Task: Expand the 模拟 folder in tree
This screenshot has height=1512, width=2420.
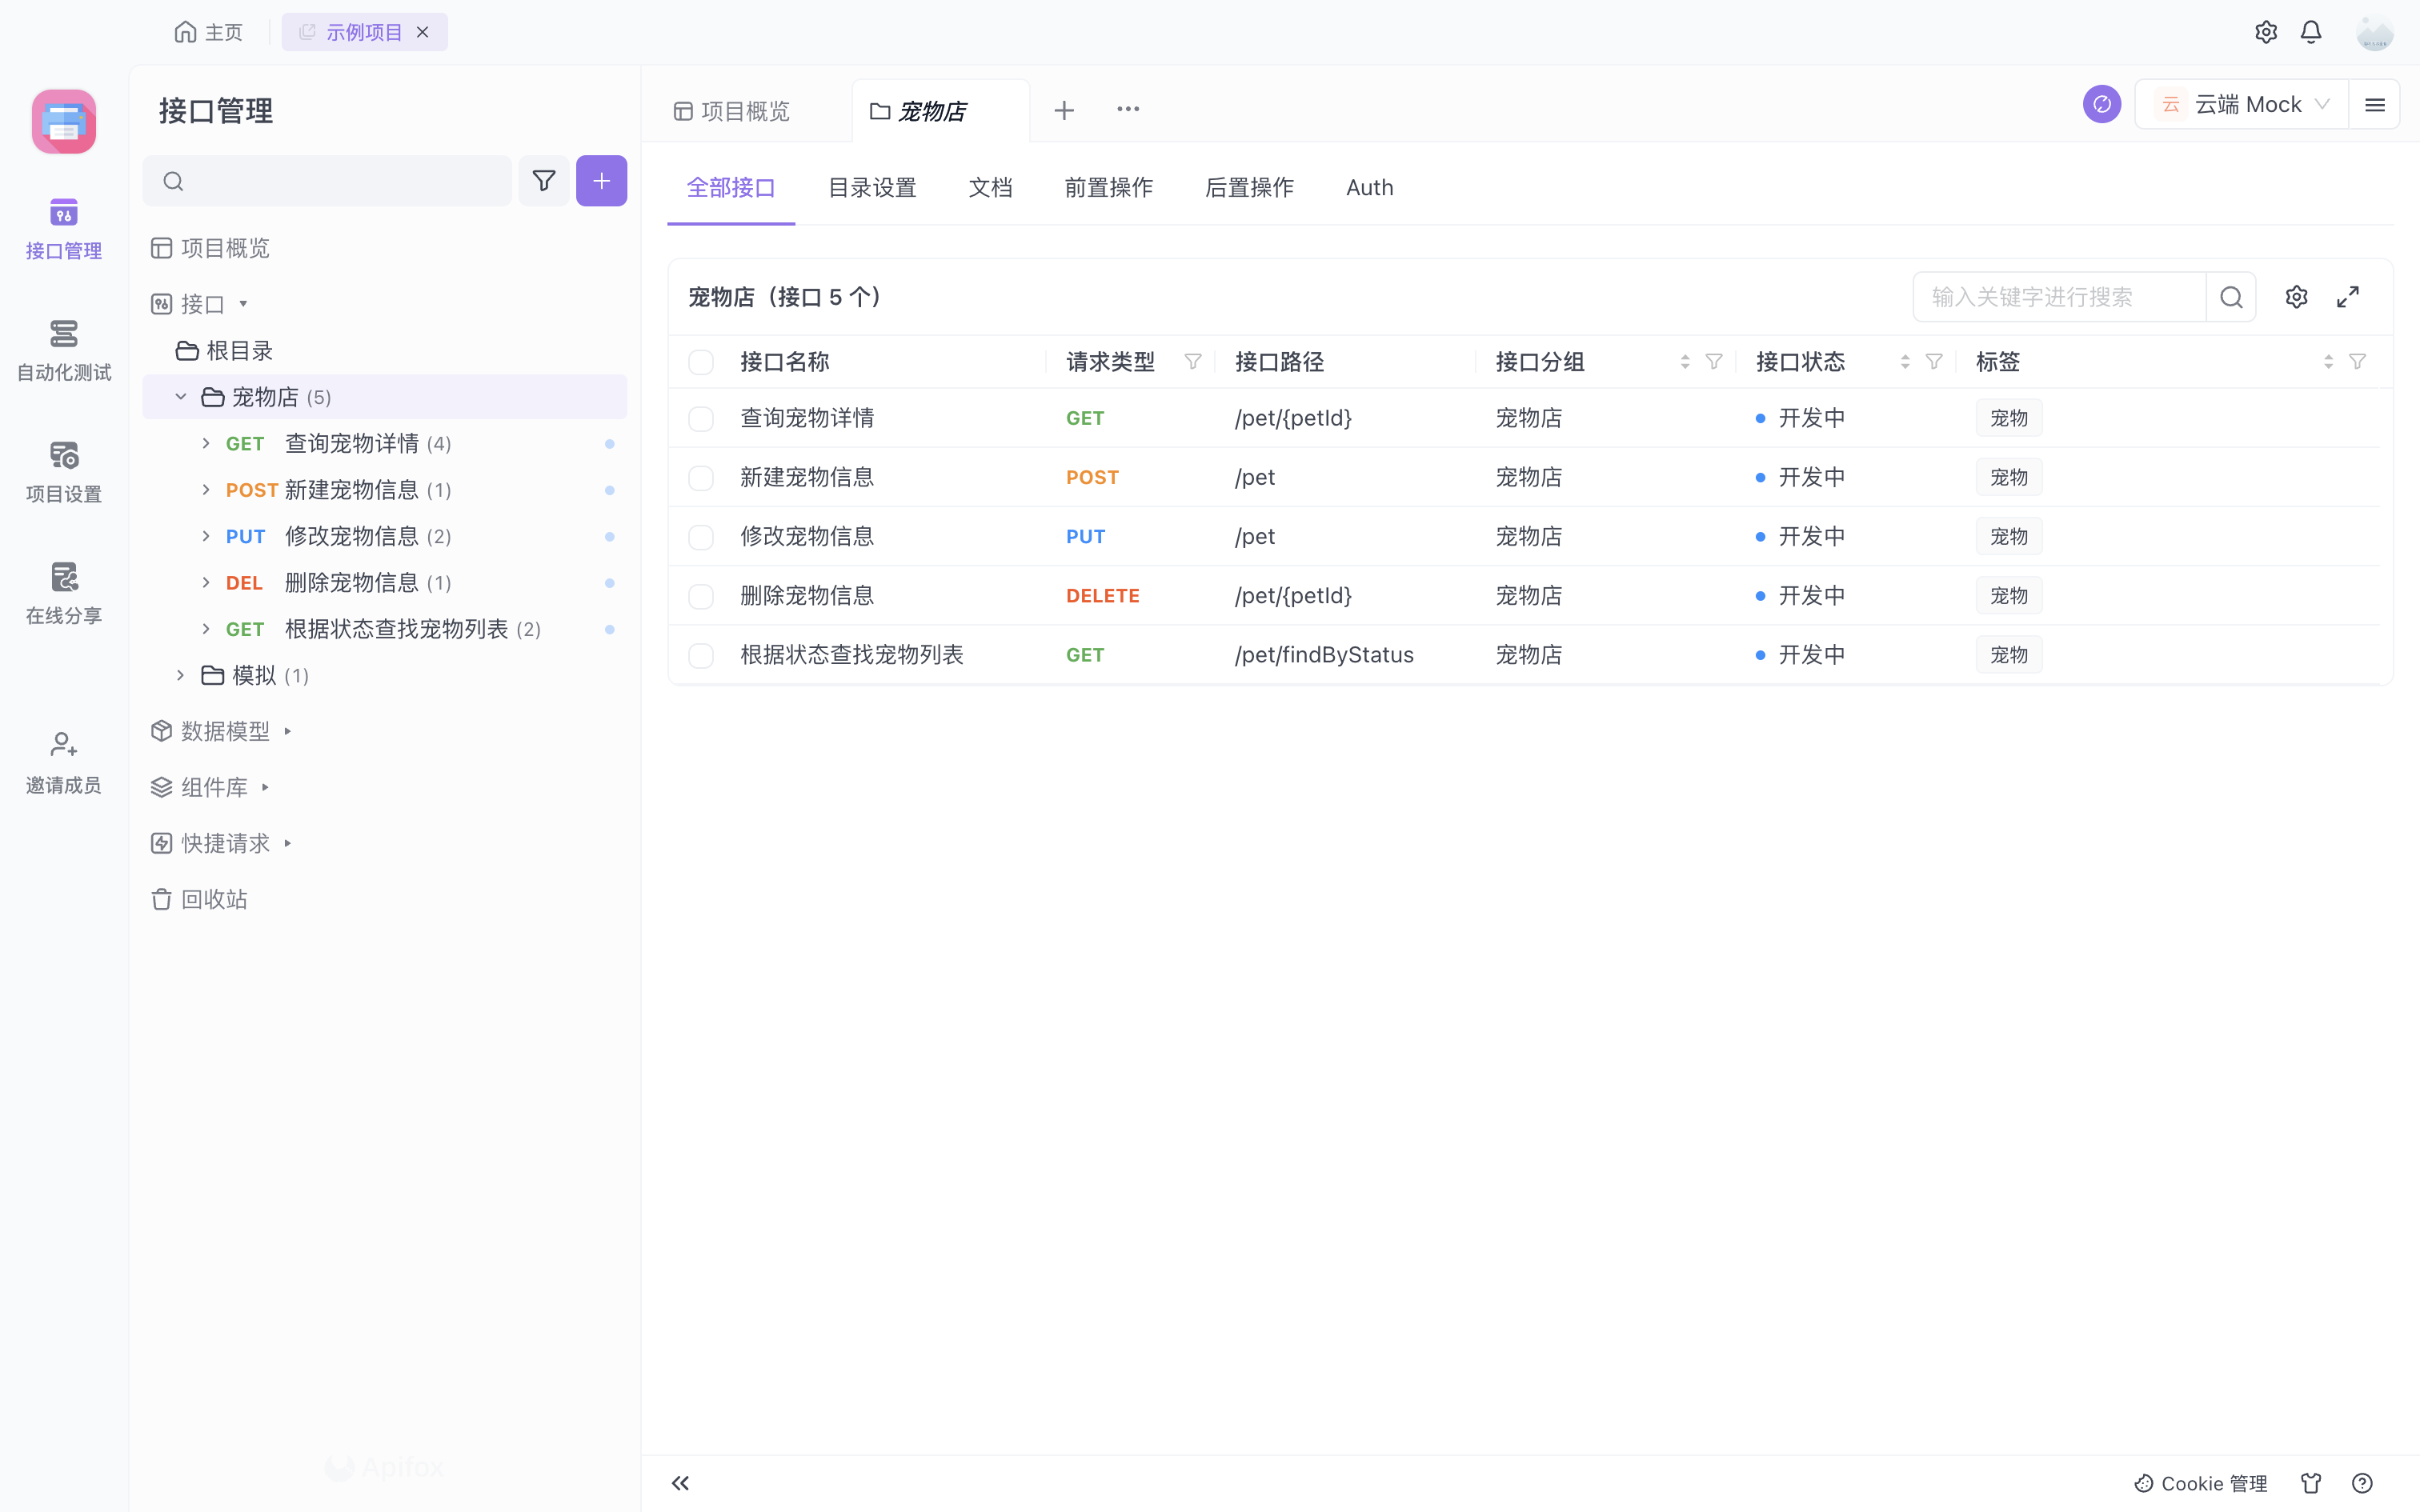Action: coord(181,676)
